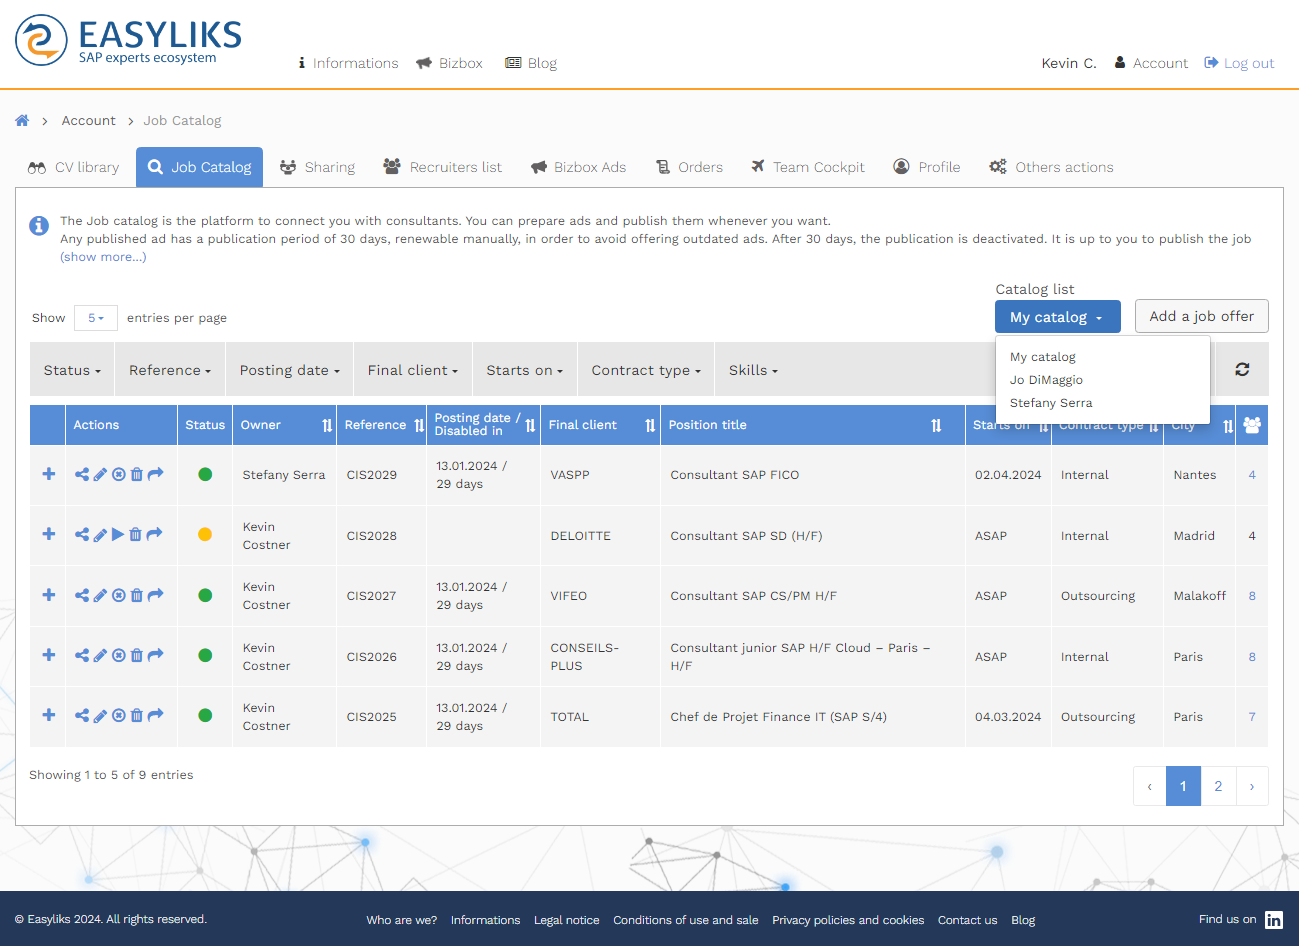This screenshot has height=946, width=1299.
Task: Click the show more link
Action: 103,257
